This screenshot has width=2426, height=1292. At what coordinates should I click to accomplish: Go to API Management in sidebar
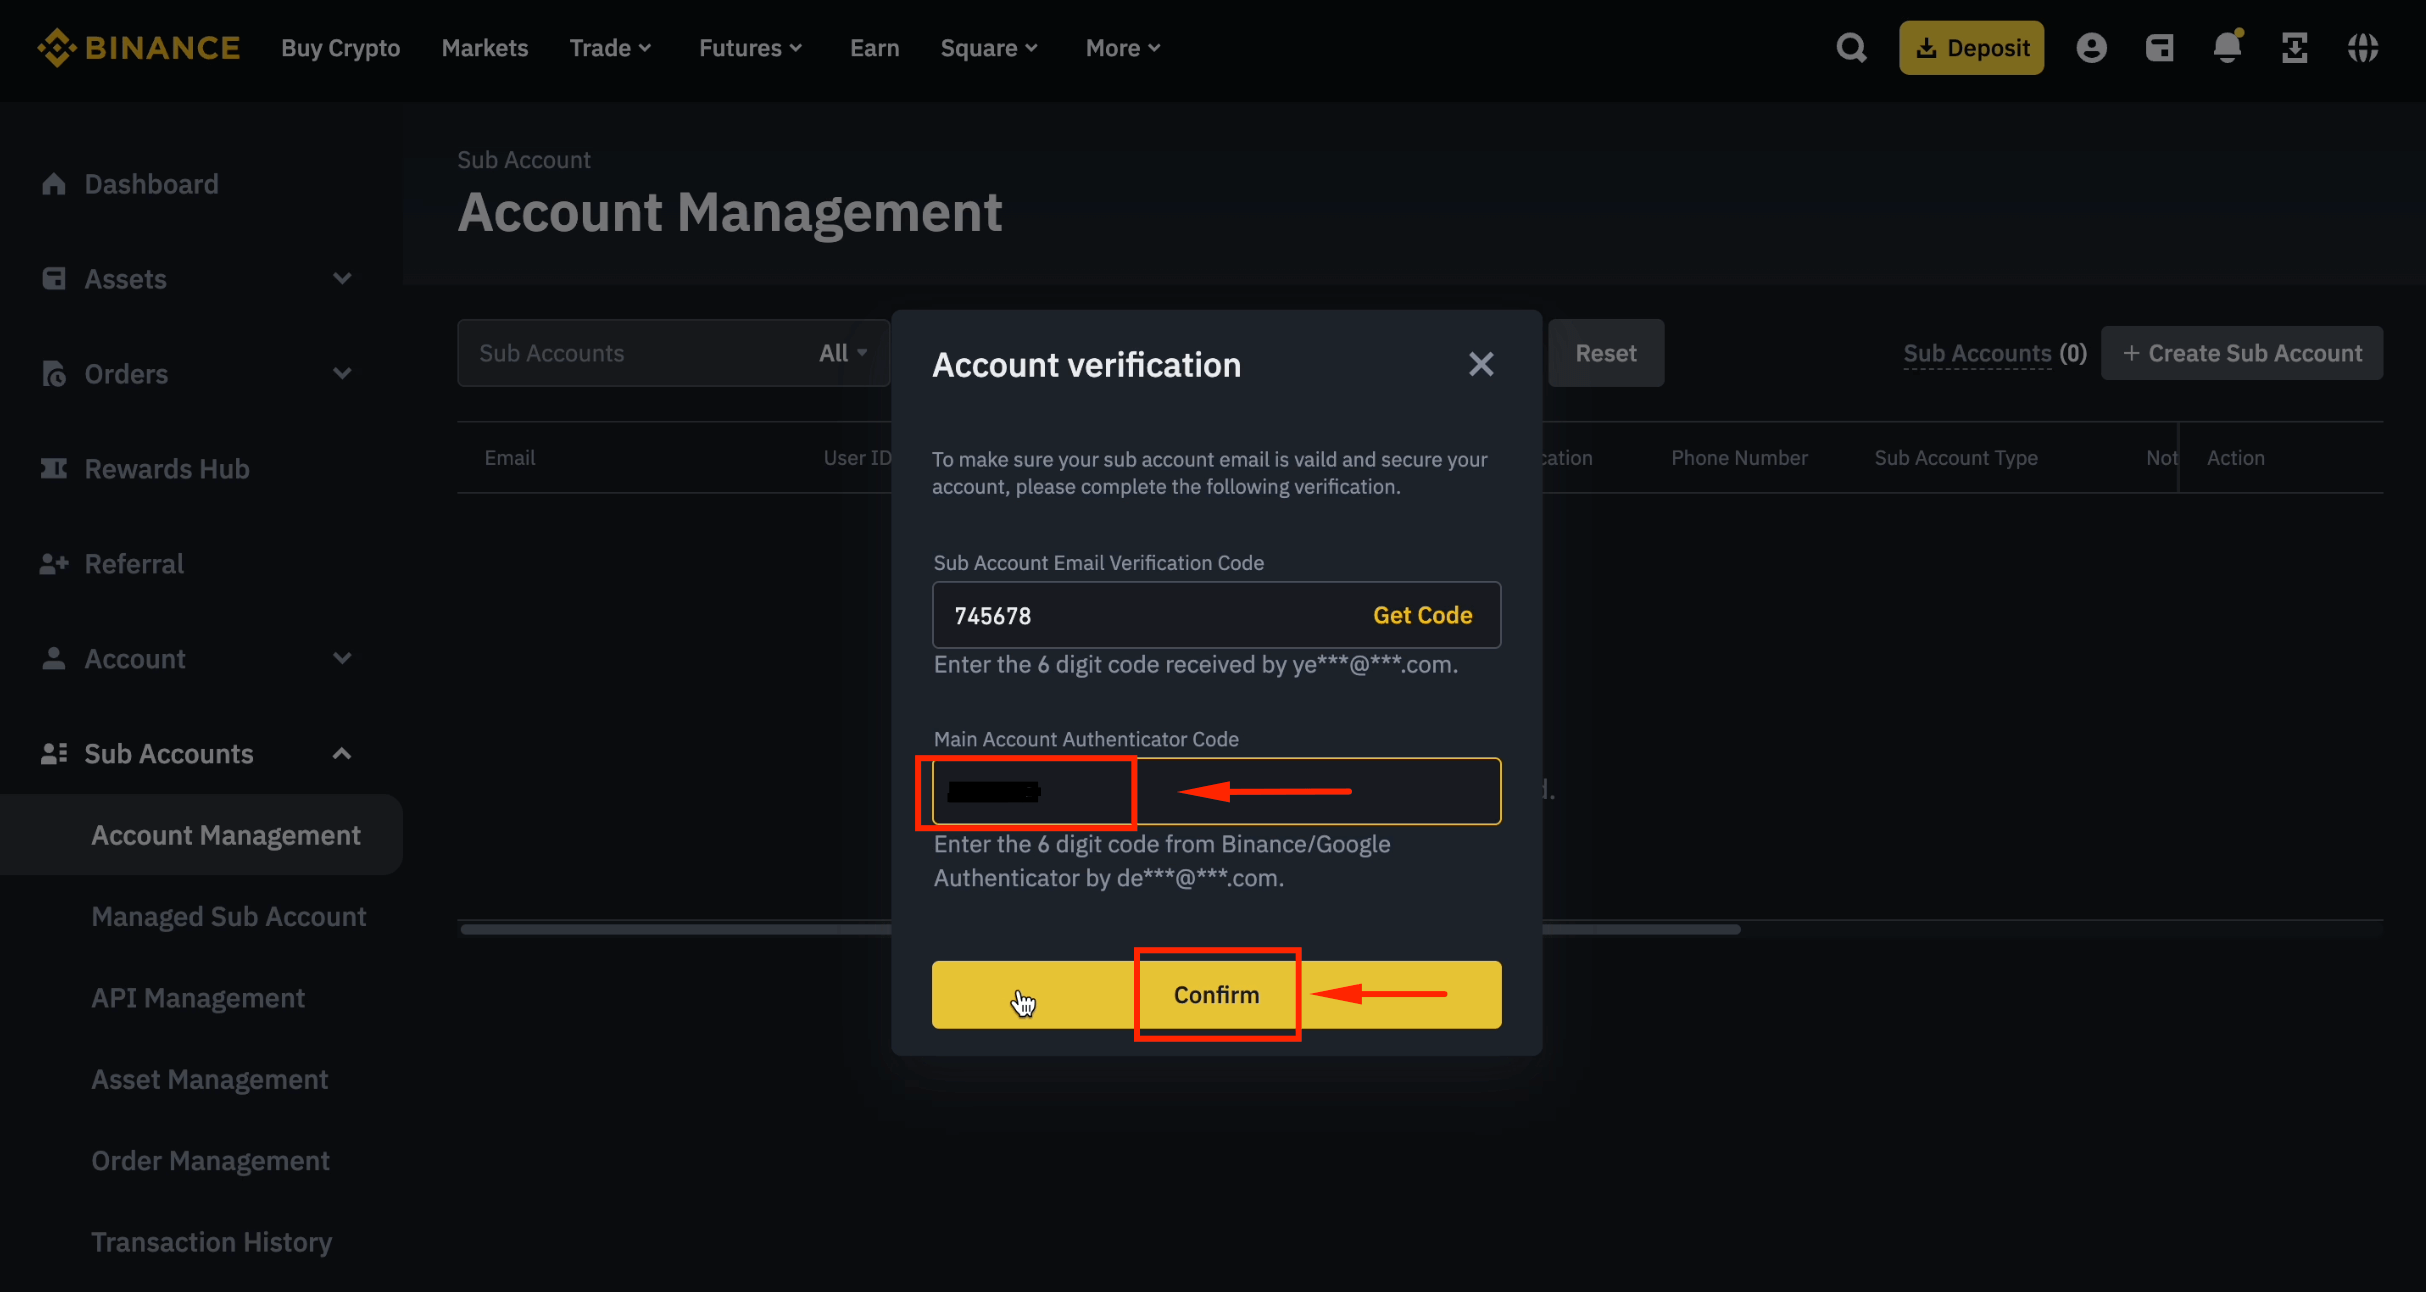198,998
